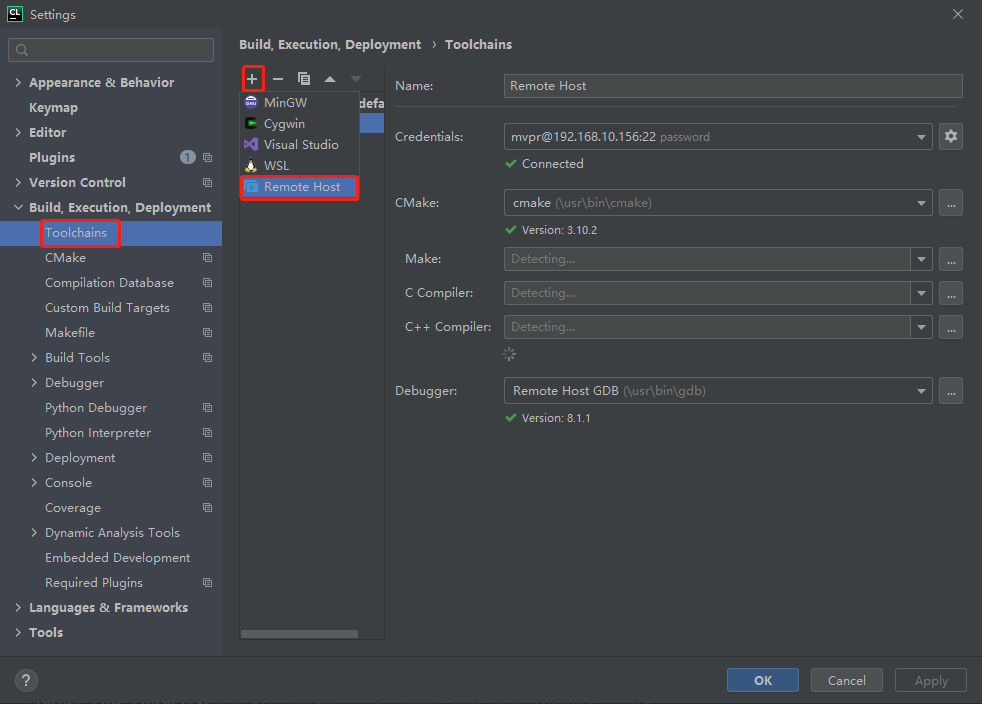982x704 pixels.
Task: Click project-level icon beside CMake
Action: (x=207, y=258)
